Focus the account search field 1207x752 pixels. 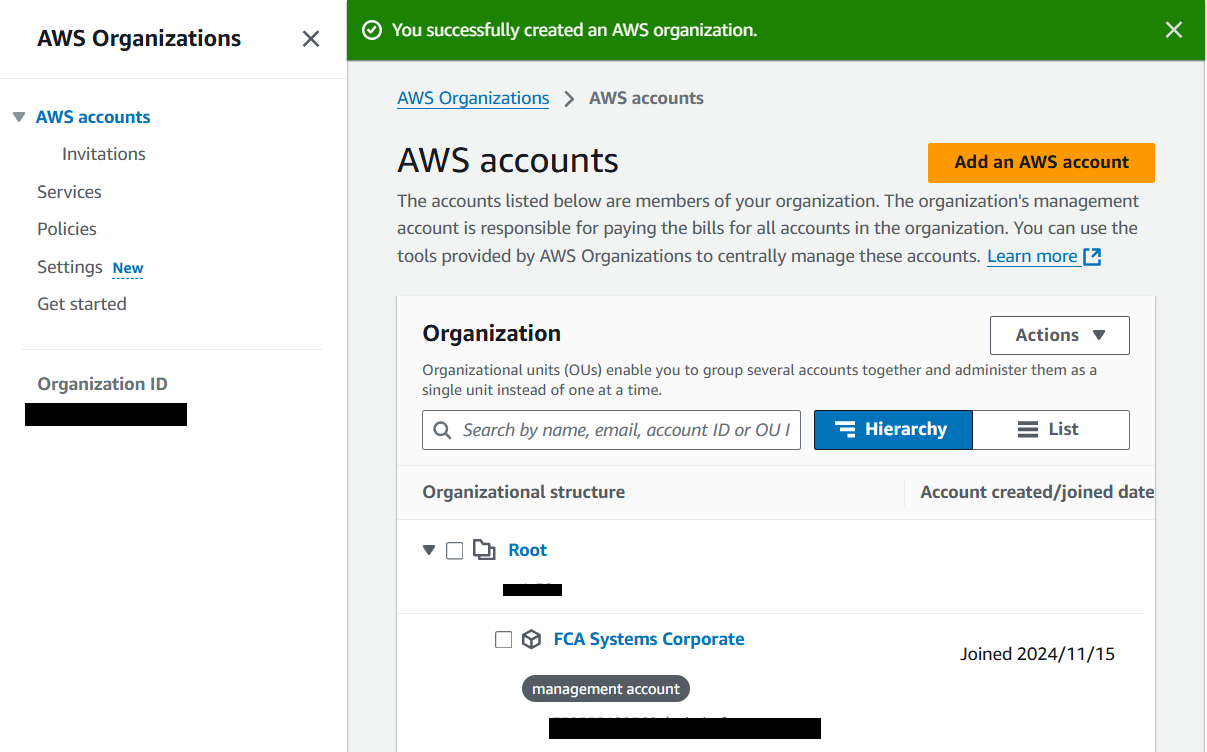point(611,430)
